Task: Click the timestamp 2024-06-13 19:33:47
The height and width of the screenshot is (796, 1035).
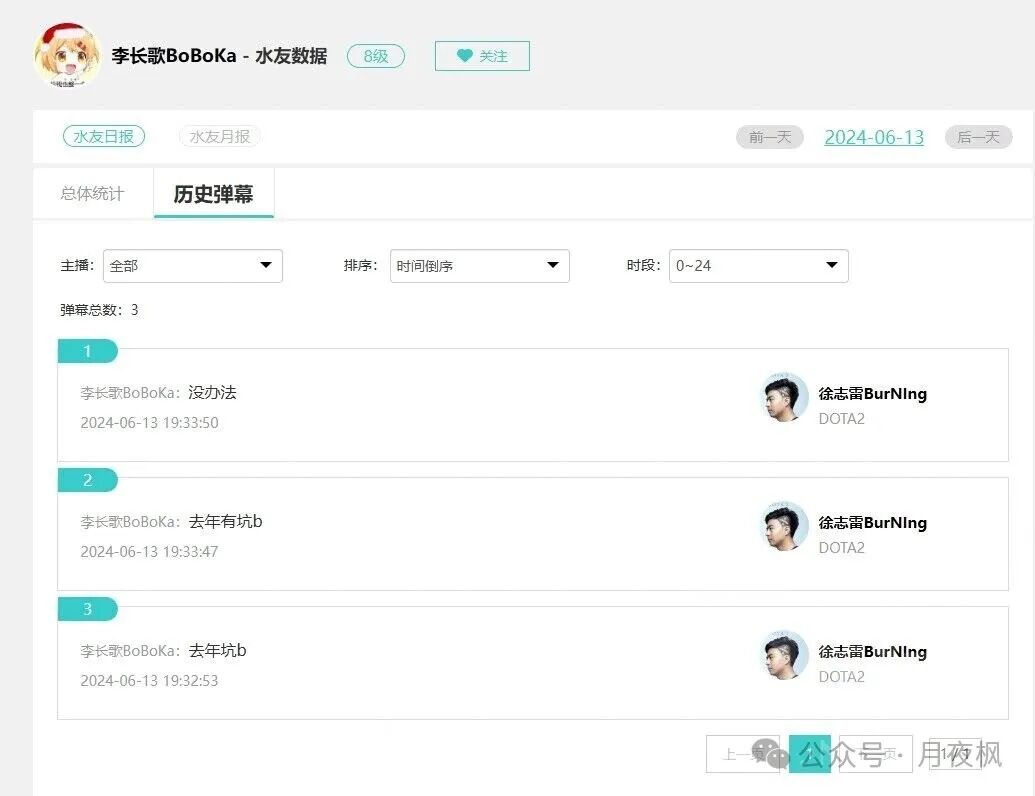Action: (149, 552)
